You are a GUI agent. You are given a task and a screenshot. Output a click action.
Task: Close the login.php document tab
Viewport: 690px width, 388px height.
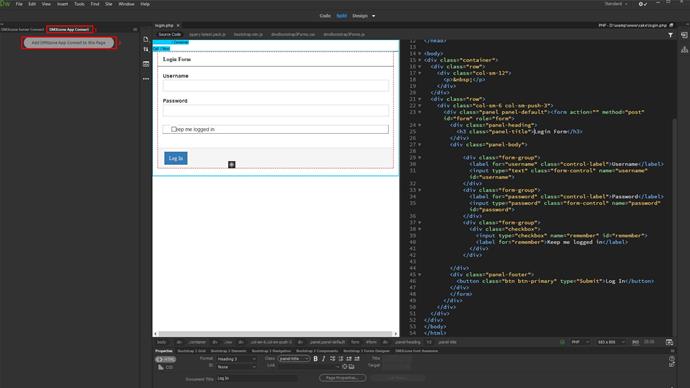[178, 26]
